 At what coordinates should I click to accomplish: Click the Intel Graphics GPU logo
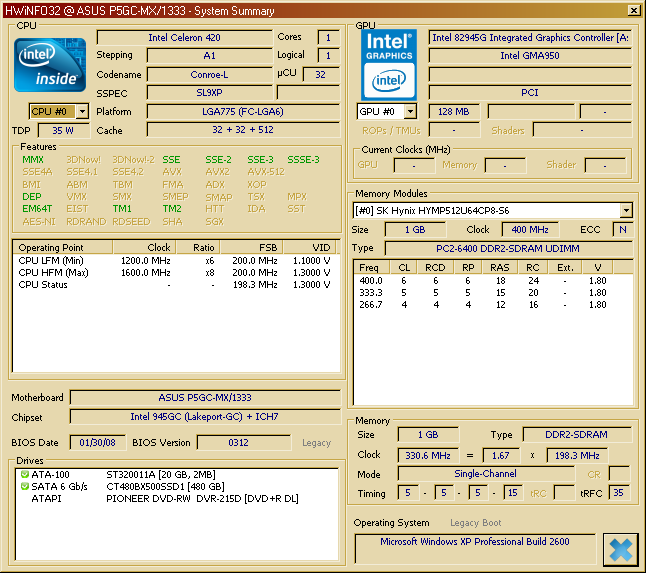point(389,65)
